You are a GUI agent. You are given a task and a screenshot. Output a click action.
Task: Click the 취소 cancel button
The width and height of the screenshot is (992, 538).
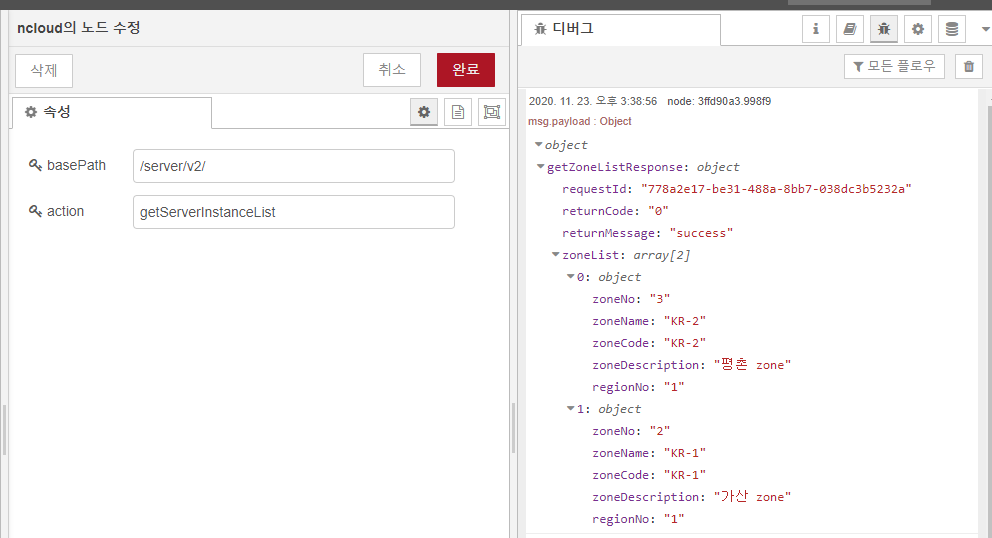pyautogui.click(x=392, y=70)
